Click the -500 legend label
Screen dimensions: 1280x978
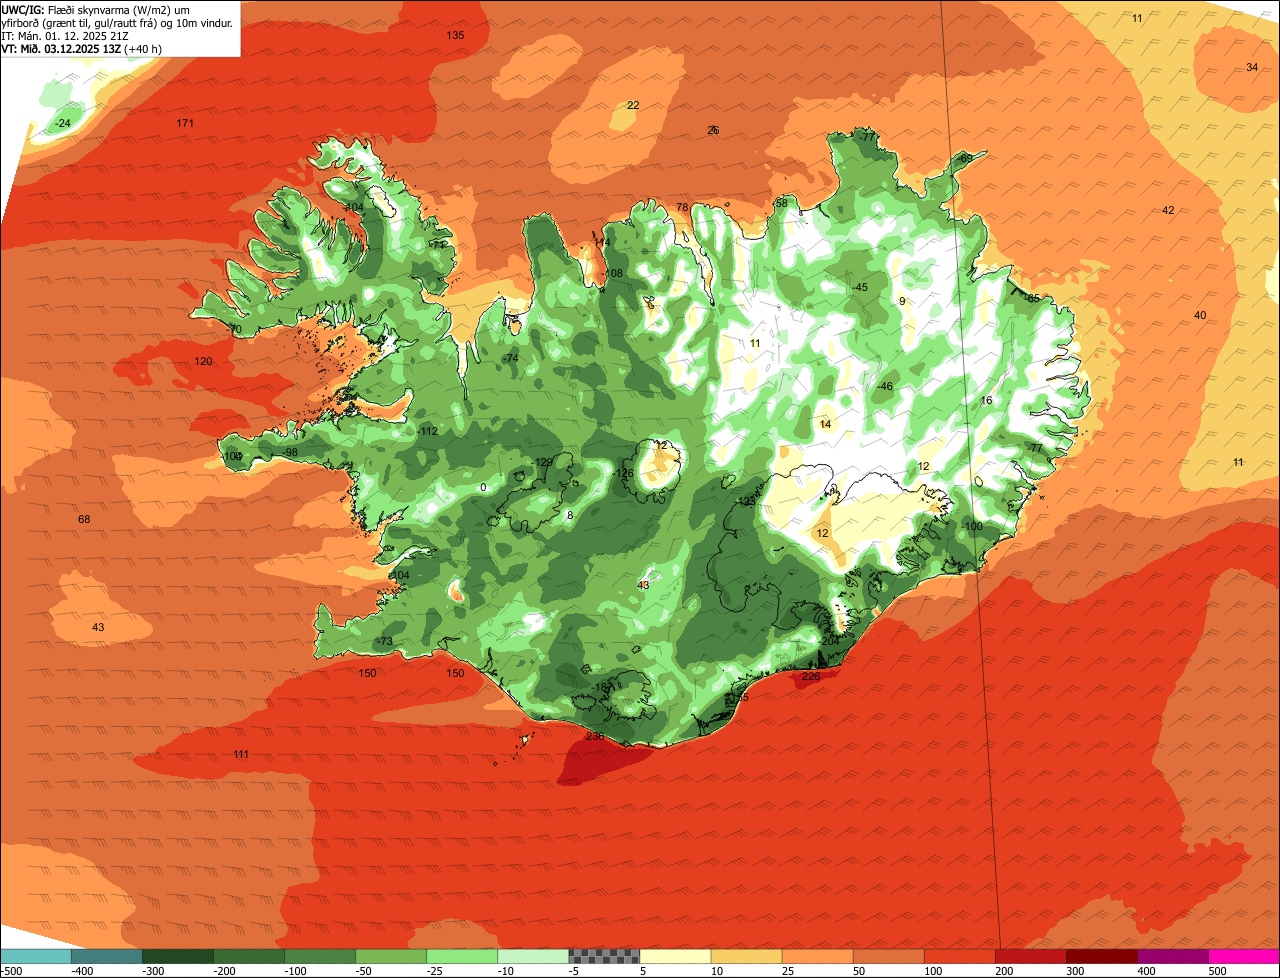(13, 971)
